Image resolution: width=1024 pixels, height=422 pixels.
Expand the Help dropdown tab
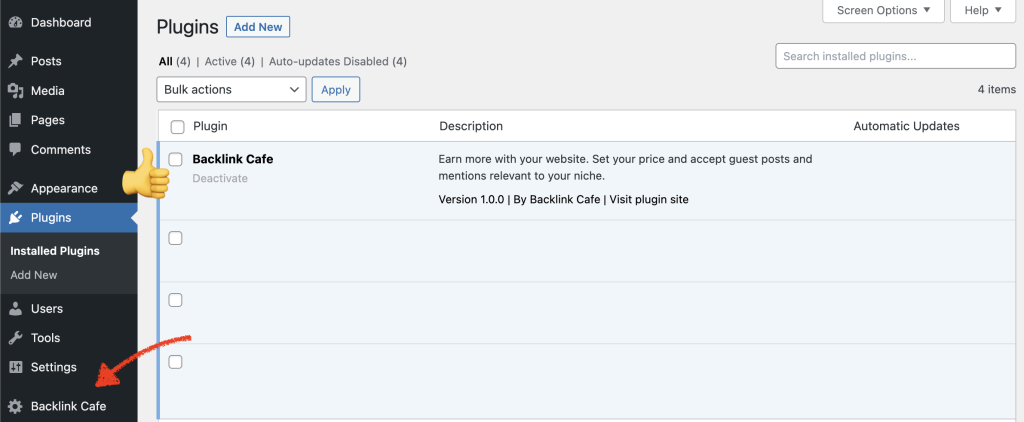click(984, 10)
